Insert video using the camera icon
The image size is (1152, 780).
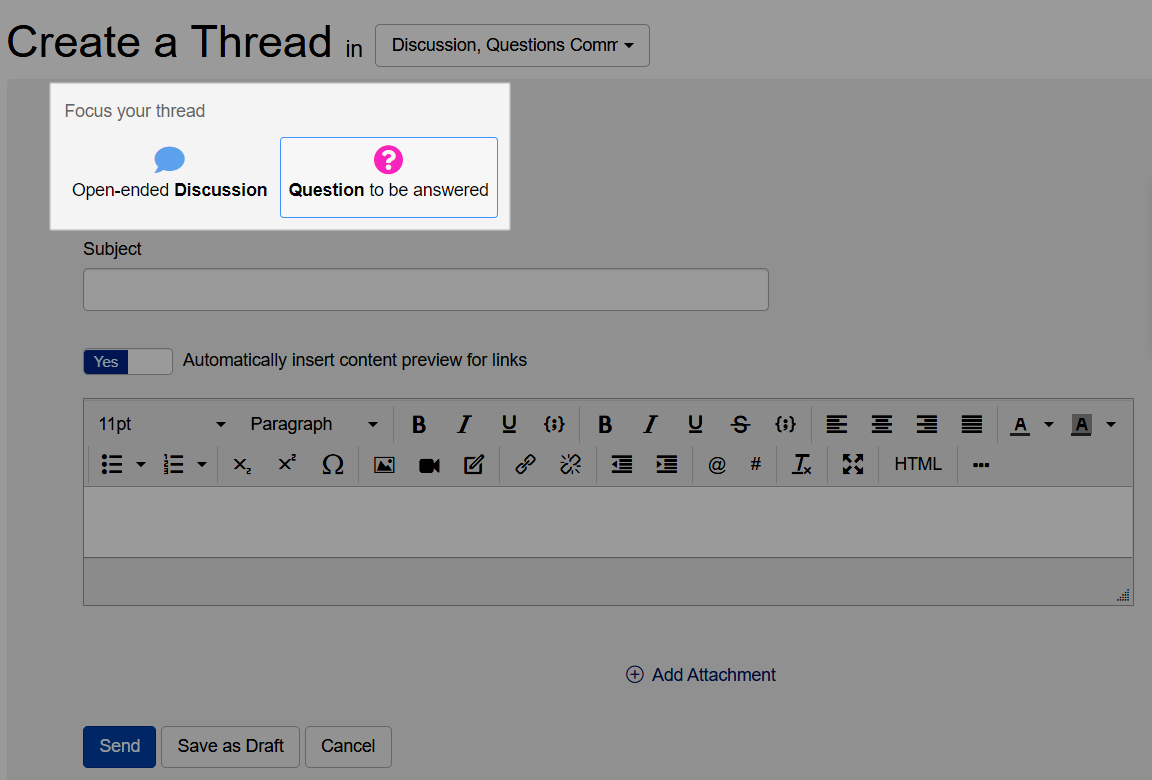tap(429, 464)
